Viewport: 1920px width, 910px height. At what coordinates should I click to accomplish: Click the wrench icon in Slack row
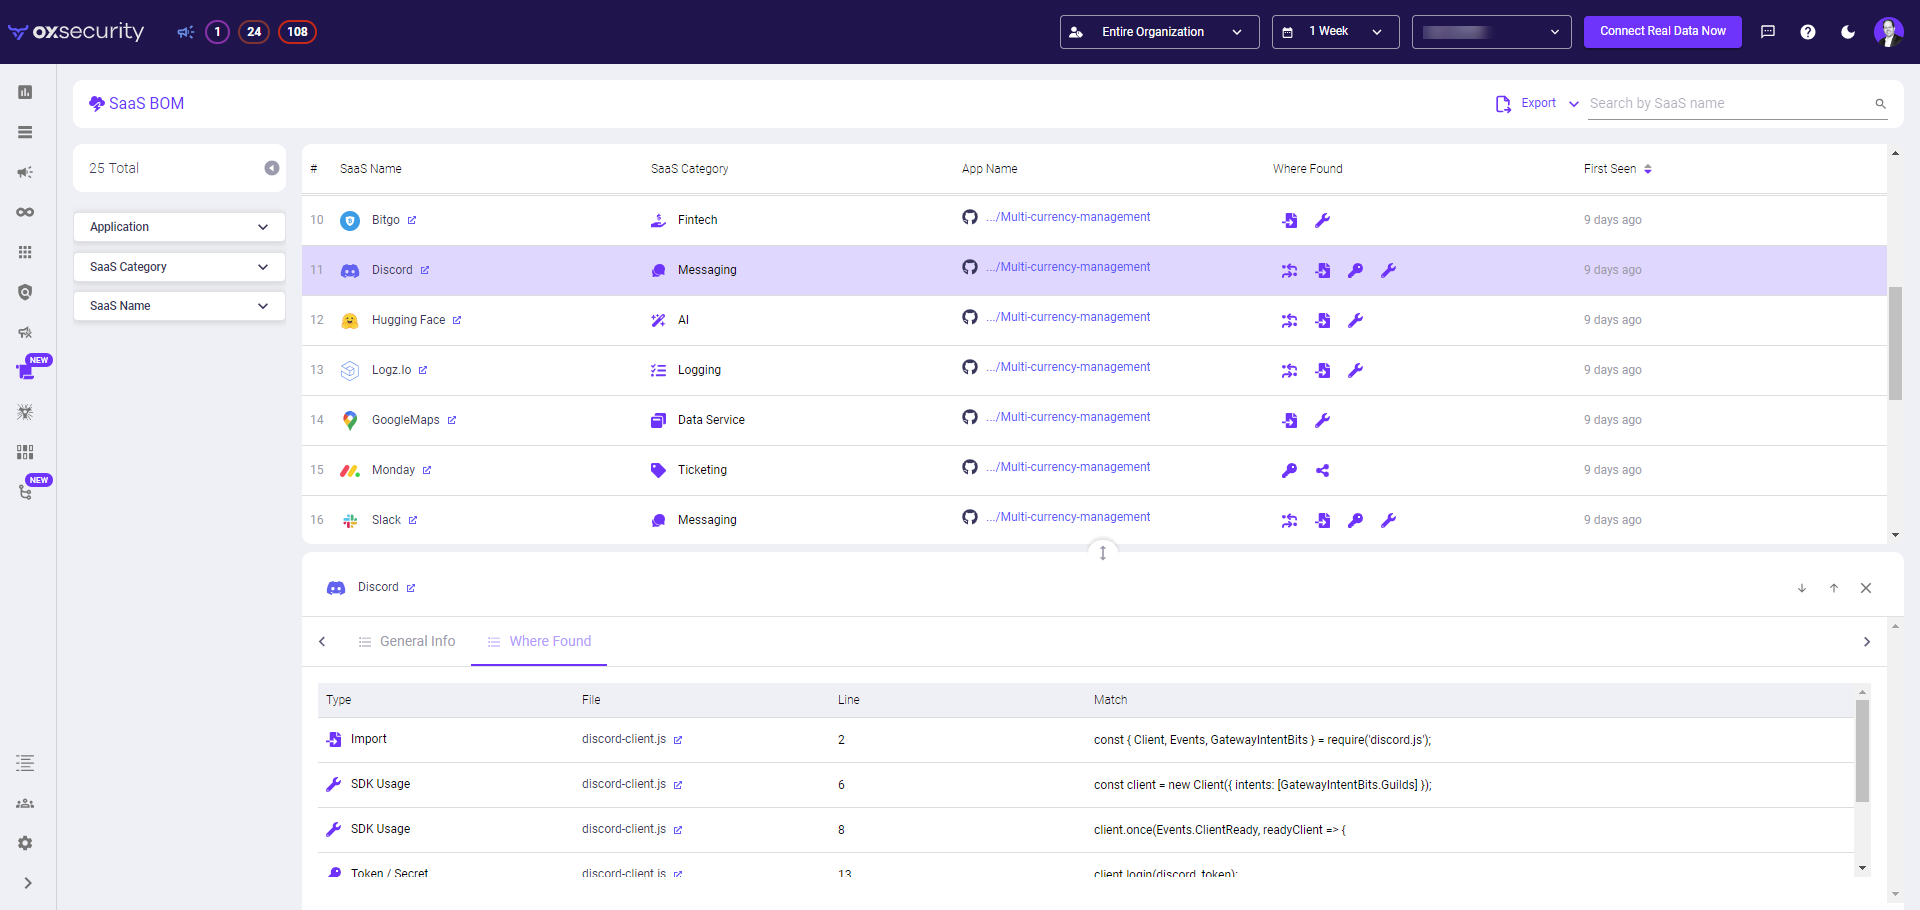pos(1388,520)
